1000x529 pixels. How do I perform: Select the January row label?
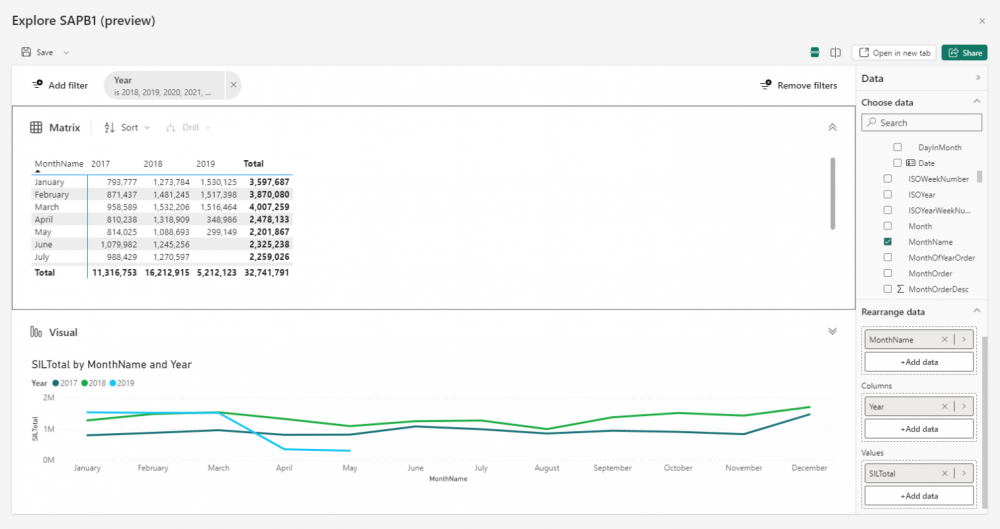(x=49, y=182)
